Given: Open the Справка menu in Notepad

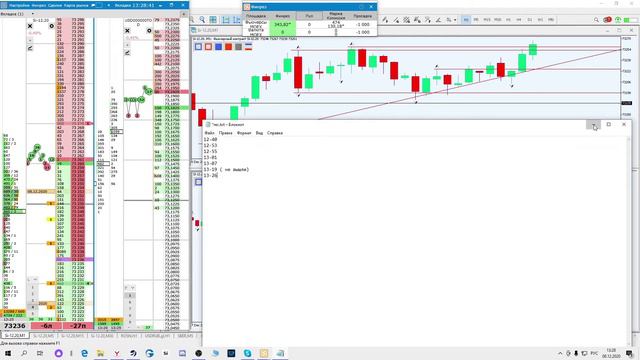Looking at the screenshot, I should pos(275,133).
